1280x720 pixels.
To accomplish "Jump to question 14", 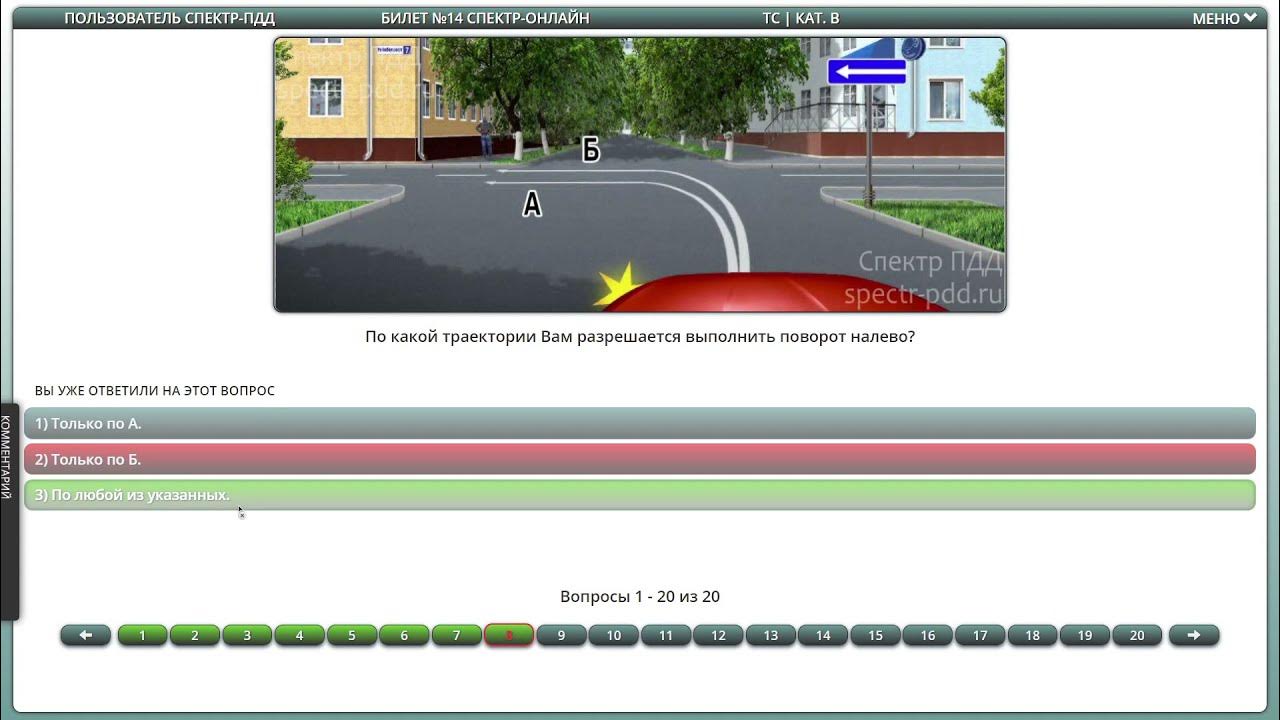I will click(823, 635).
